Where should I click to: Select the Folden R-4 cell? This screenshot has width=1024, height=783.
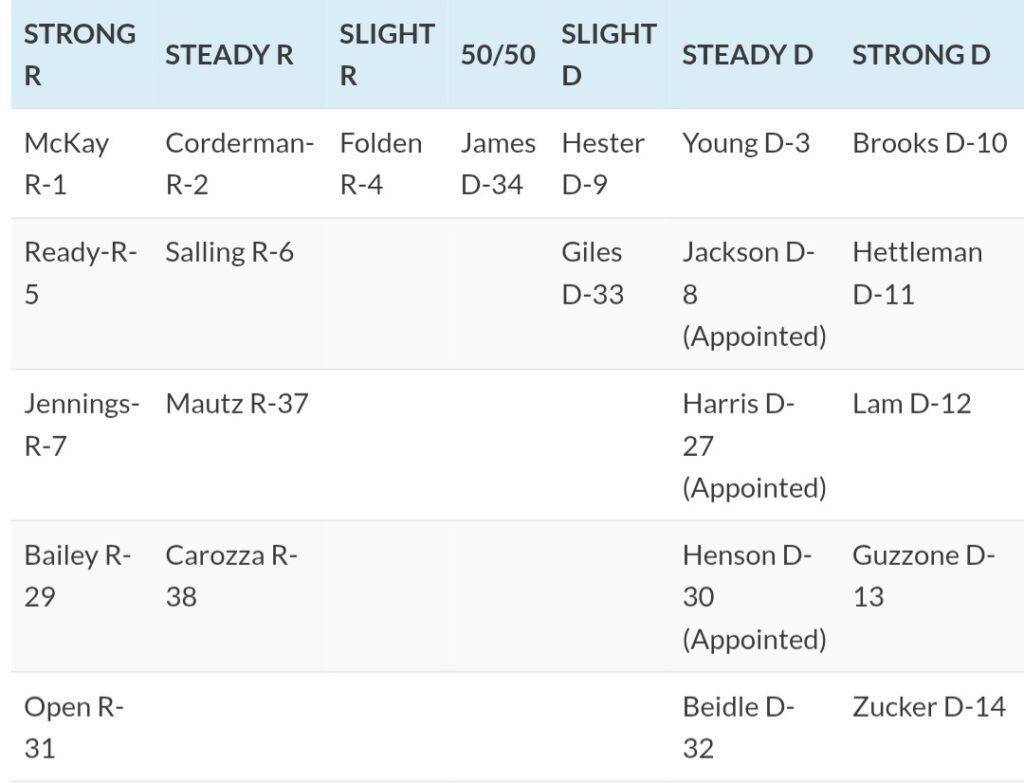click(x=381, y=163)
